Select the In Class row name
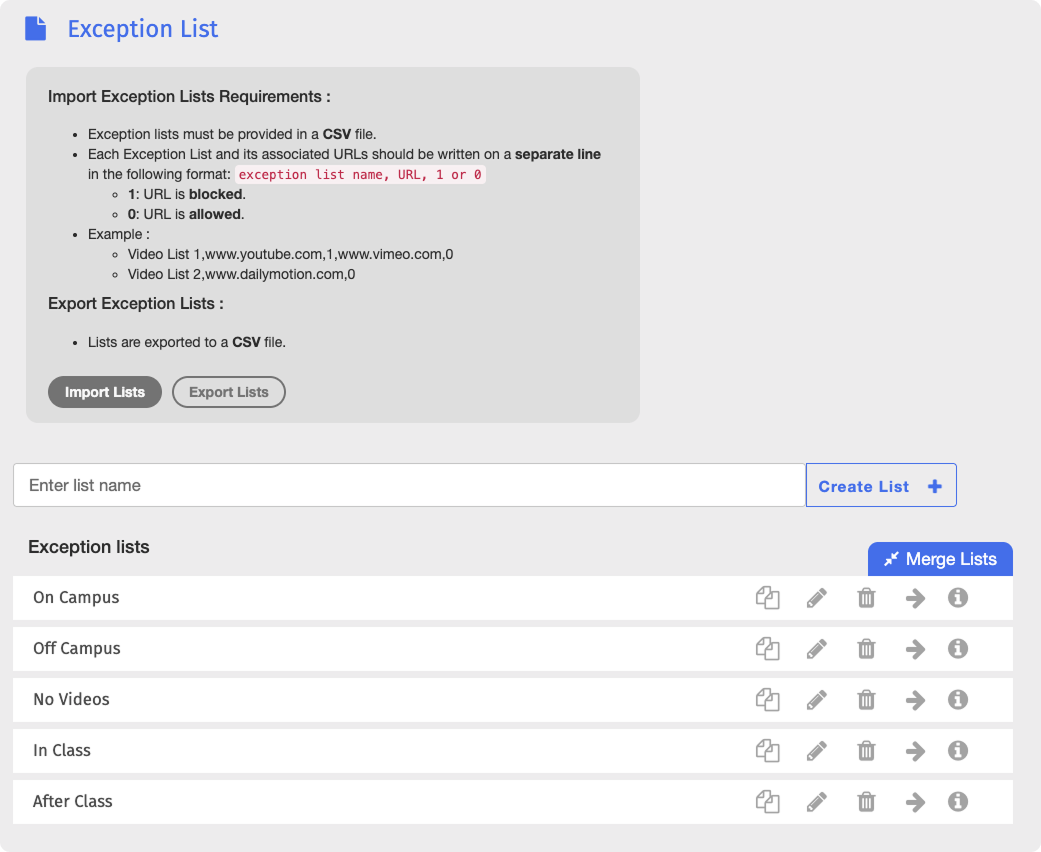The height and width of the screenshot is (852, 1041). coord(62,750)
